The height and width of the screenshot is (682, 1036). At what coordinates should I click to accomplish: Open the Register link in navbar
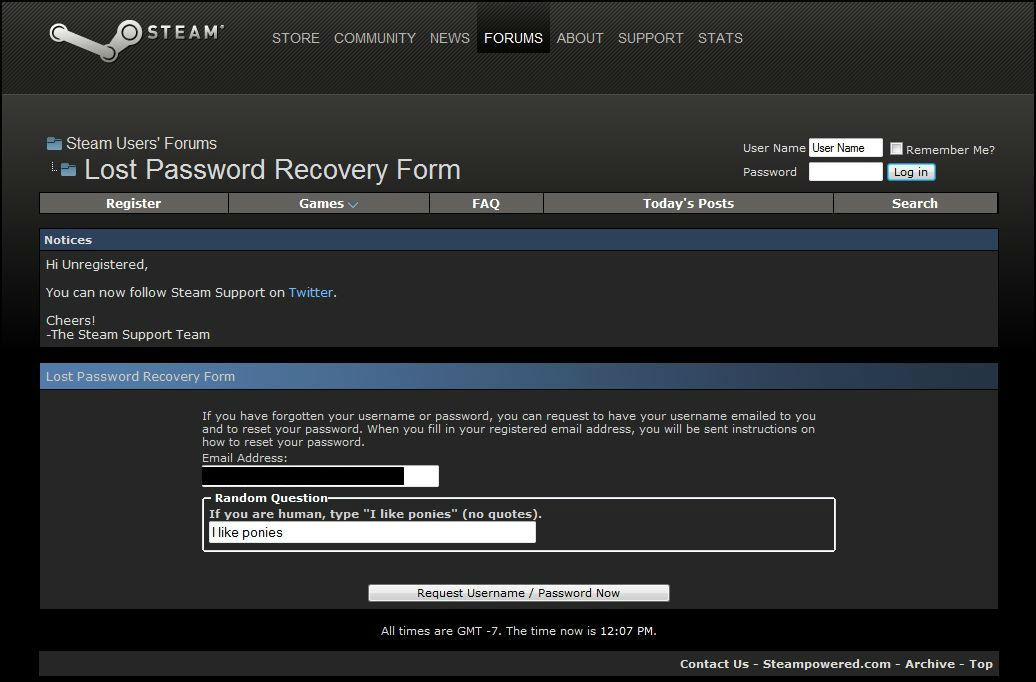tap(133, 204)
